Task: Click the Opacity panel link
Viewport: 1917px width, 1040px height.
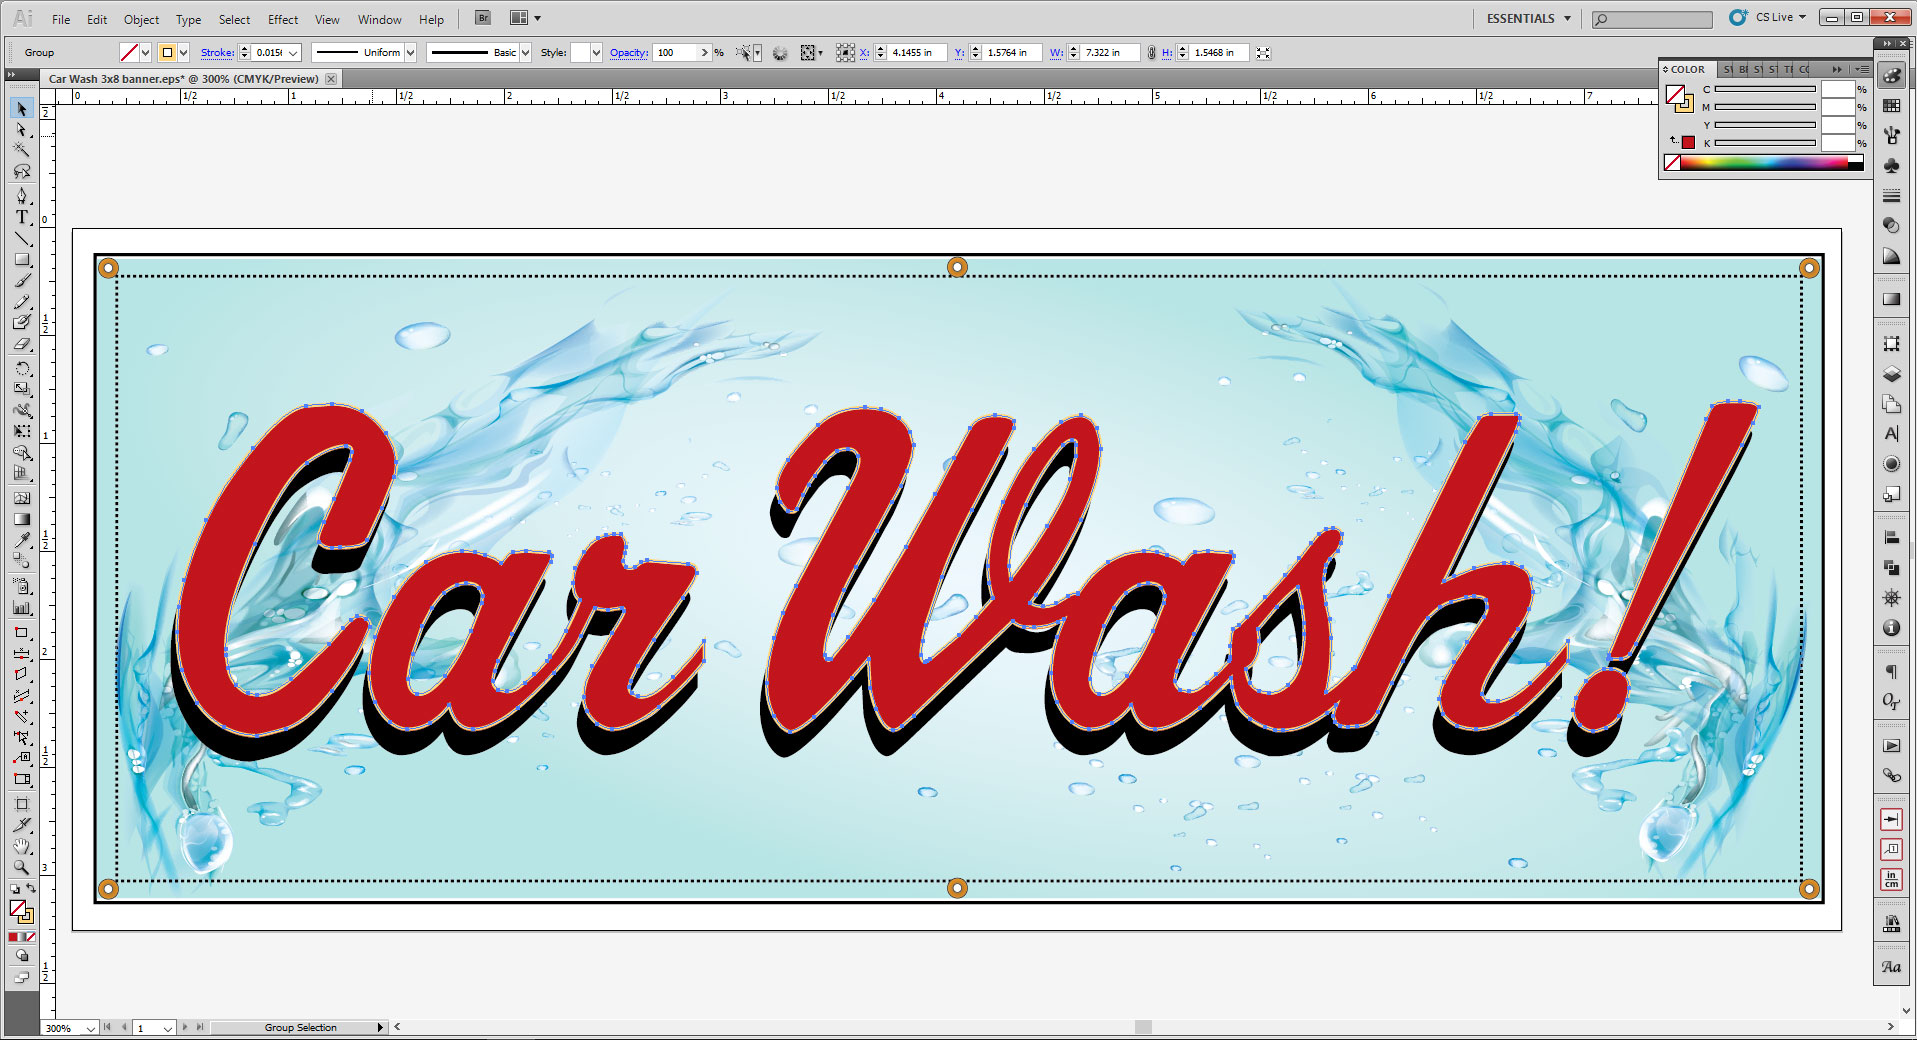Action: 629,53
